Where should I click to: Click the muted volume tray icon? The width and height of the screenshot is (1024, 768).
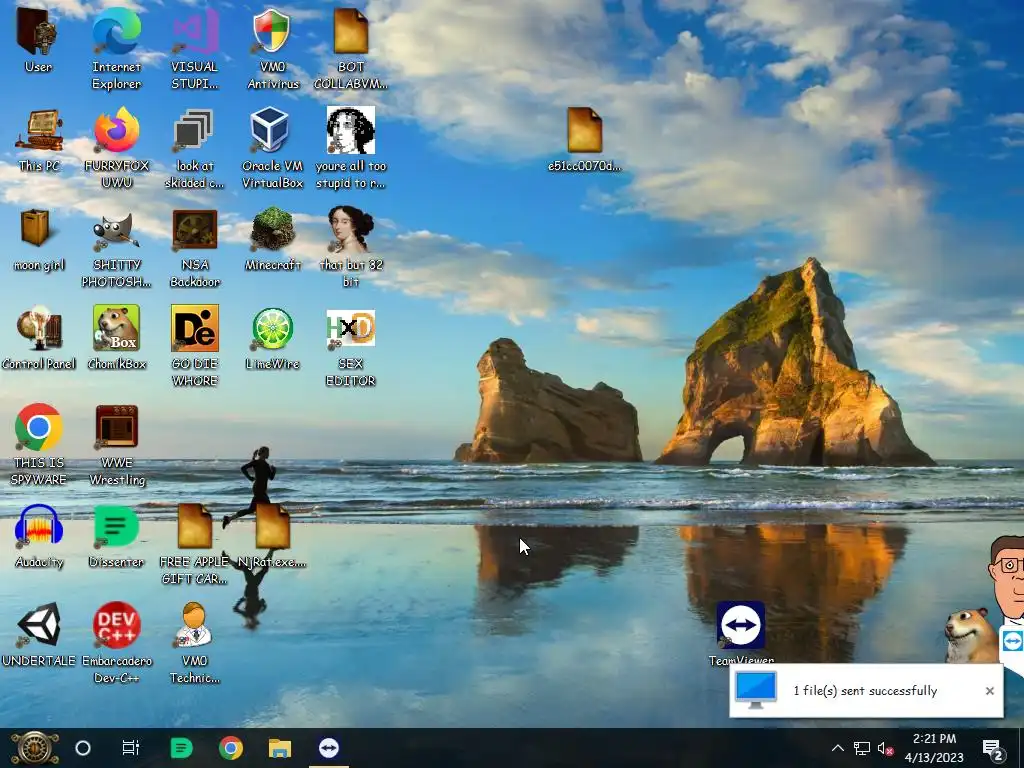[886, 748]
